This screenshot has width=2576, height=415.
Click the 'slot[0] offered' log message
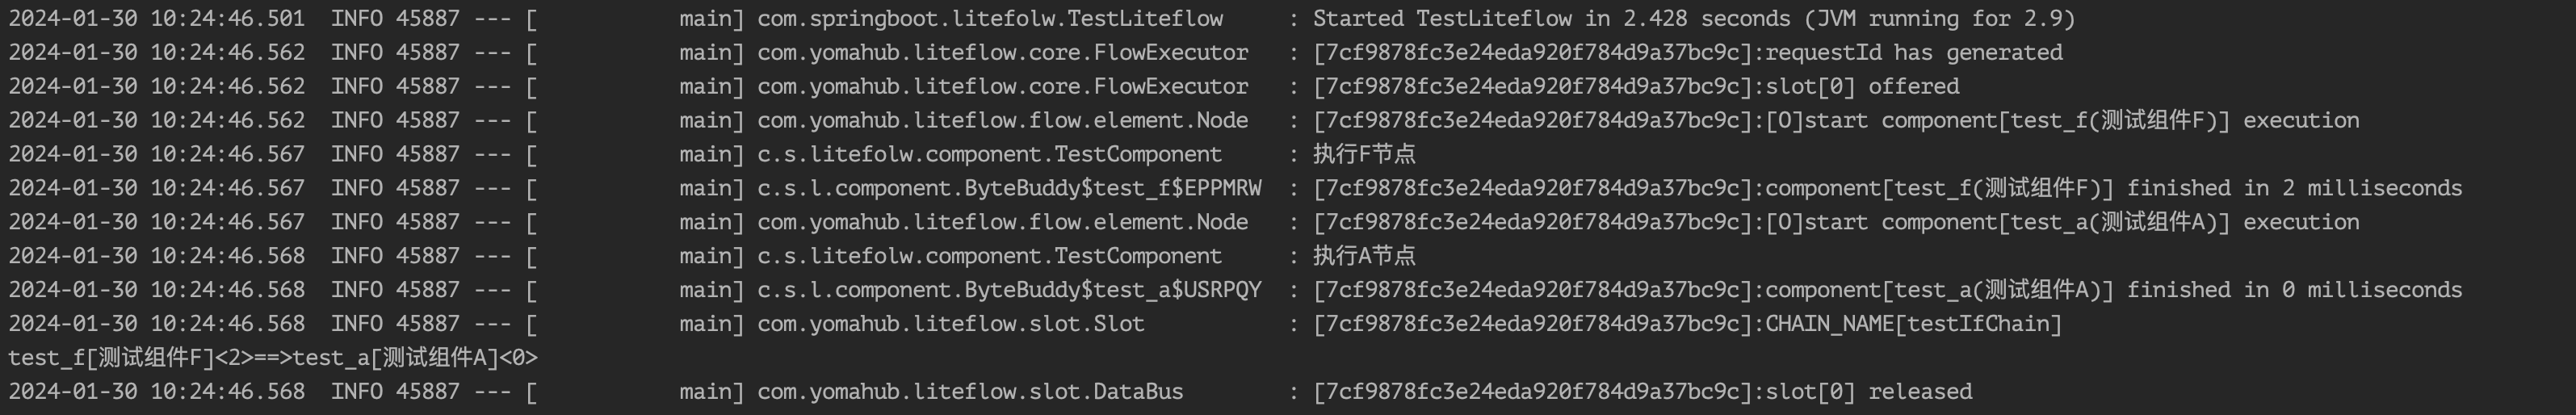1862,87
